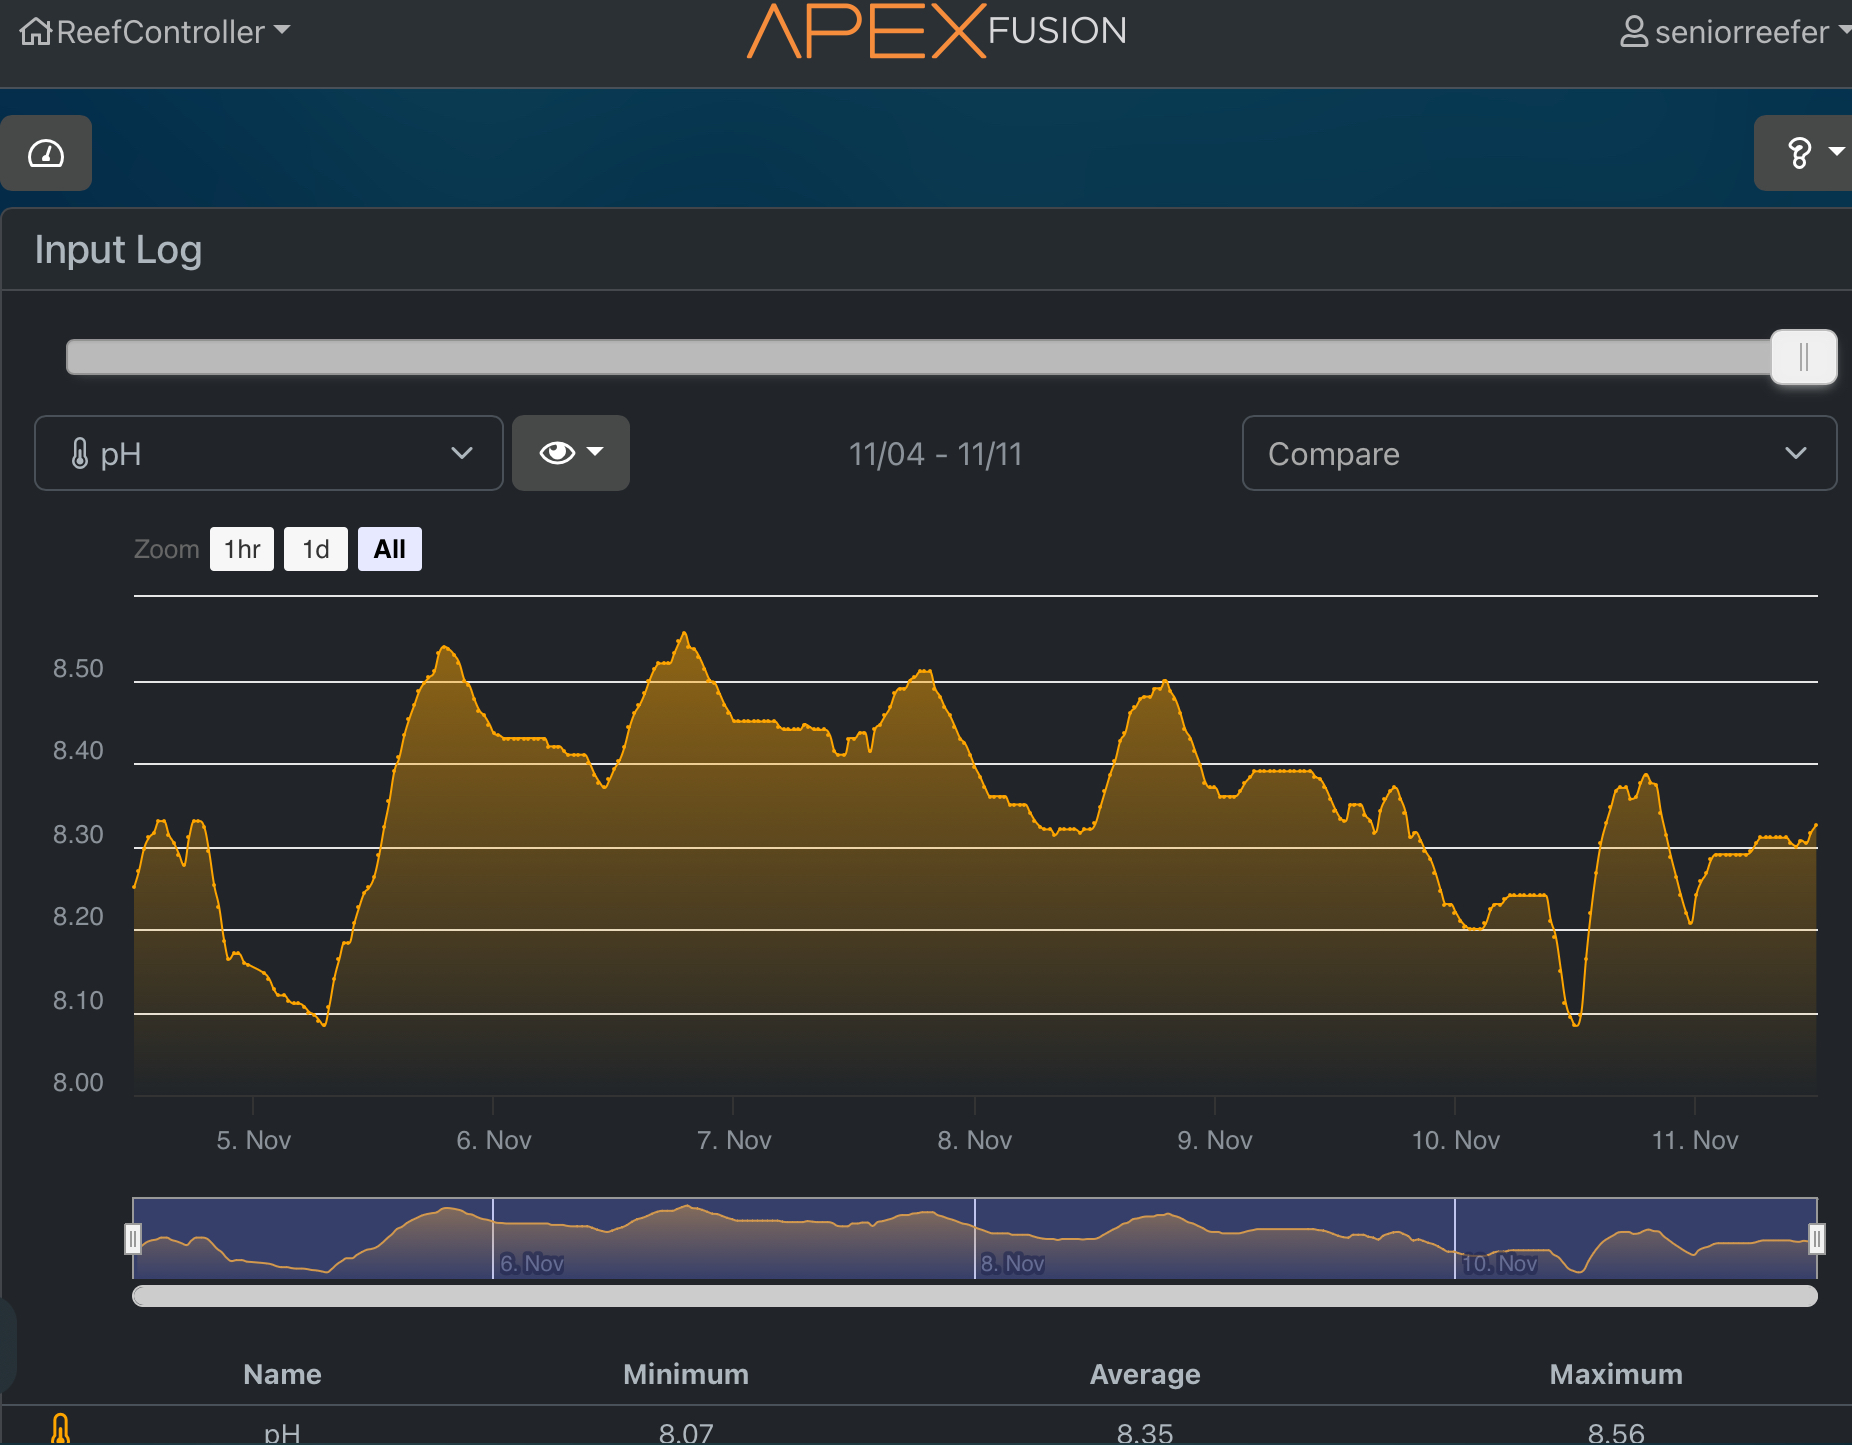
Task: Click the user profile icon
Action: click(1633, 32)
